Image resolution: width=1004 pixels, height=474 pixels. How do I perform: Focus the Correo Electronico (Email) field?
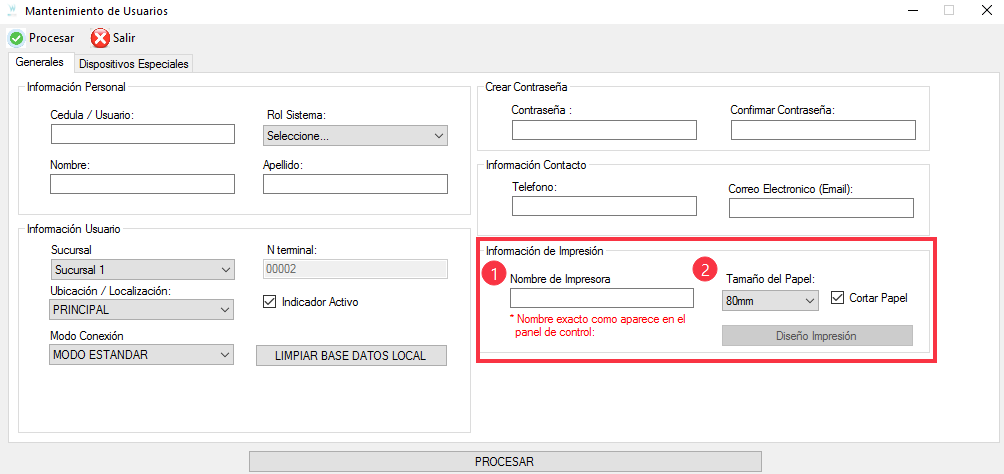(821, 208)
